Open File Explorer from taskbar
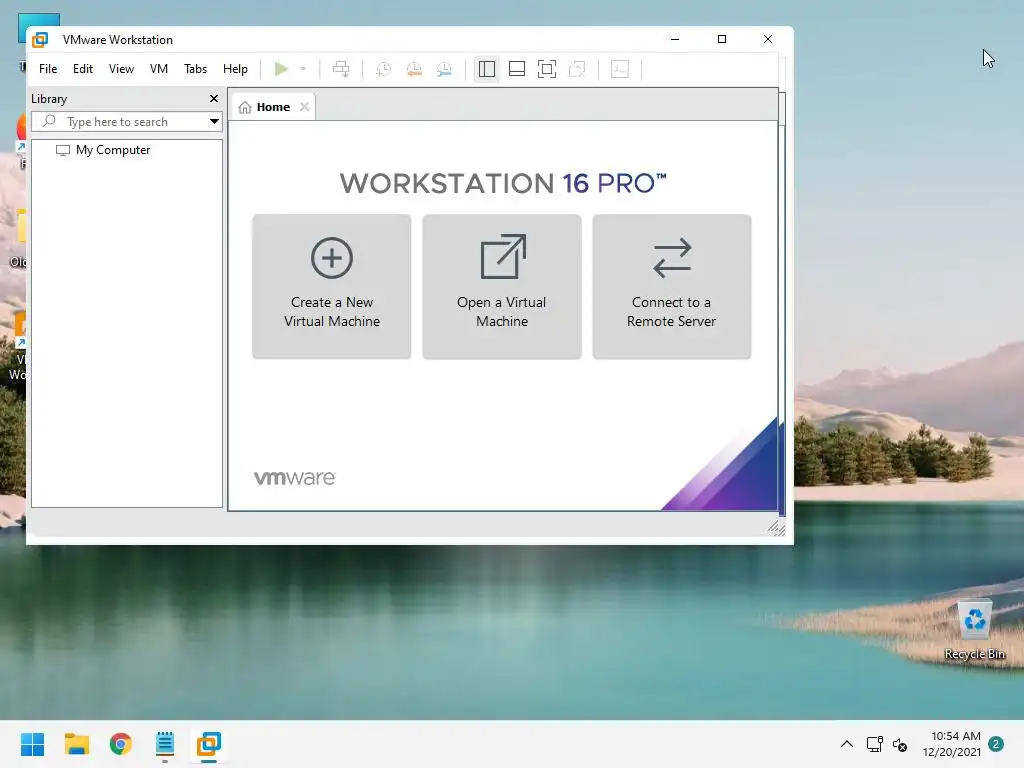1024x768 pixels. coord(76,744)
